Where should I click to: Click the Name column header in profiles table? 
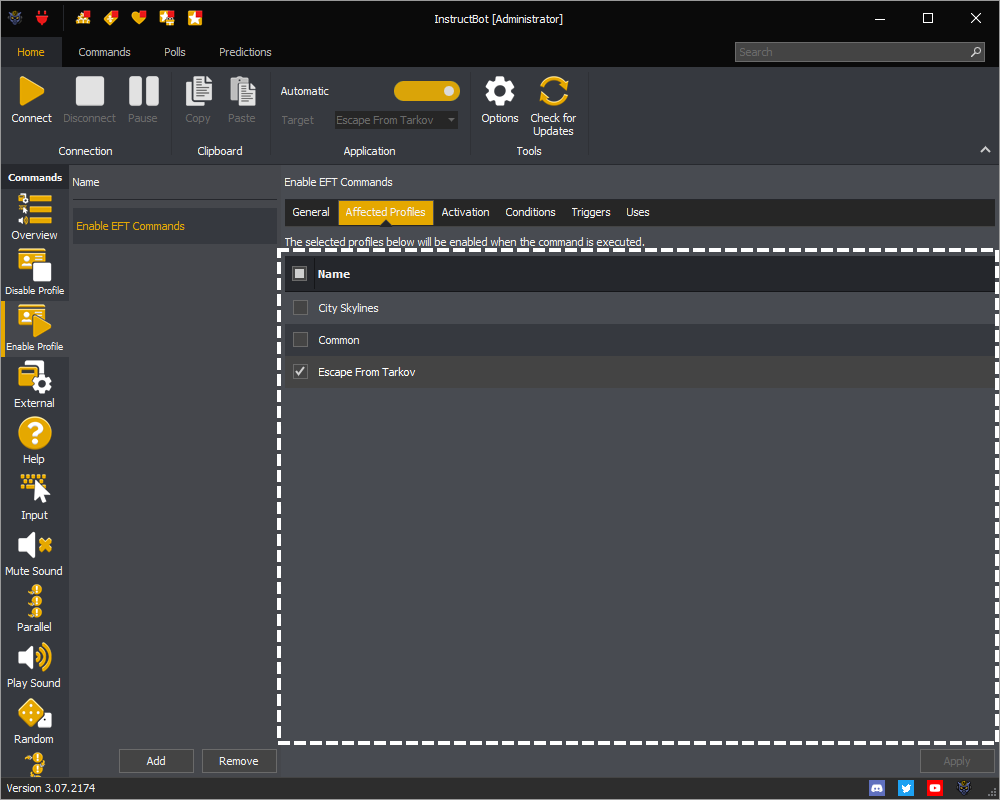pos(334,274)
